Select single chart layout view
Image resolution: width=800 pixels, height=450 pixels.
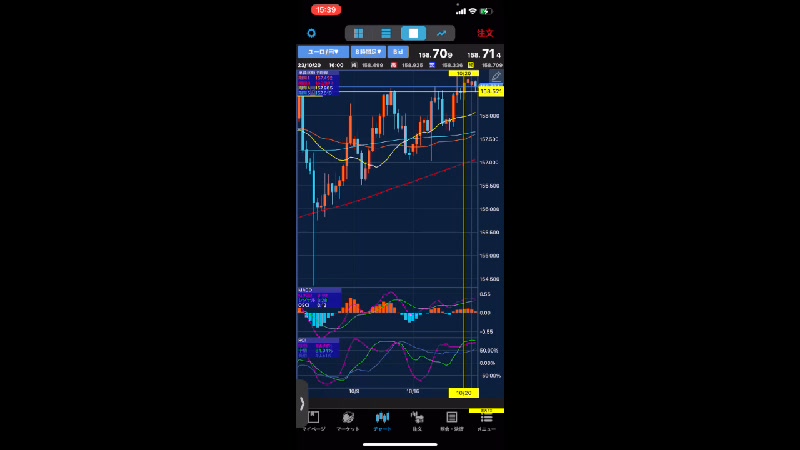point(413,33)
